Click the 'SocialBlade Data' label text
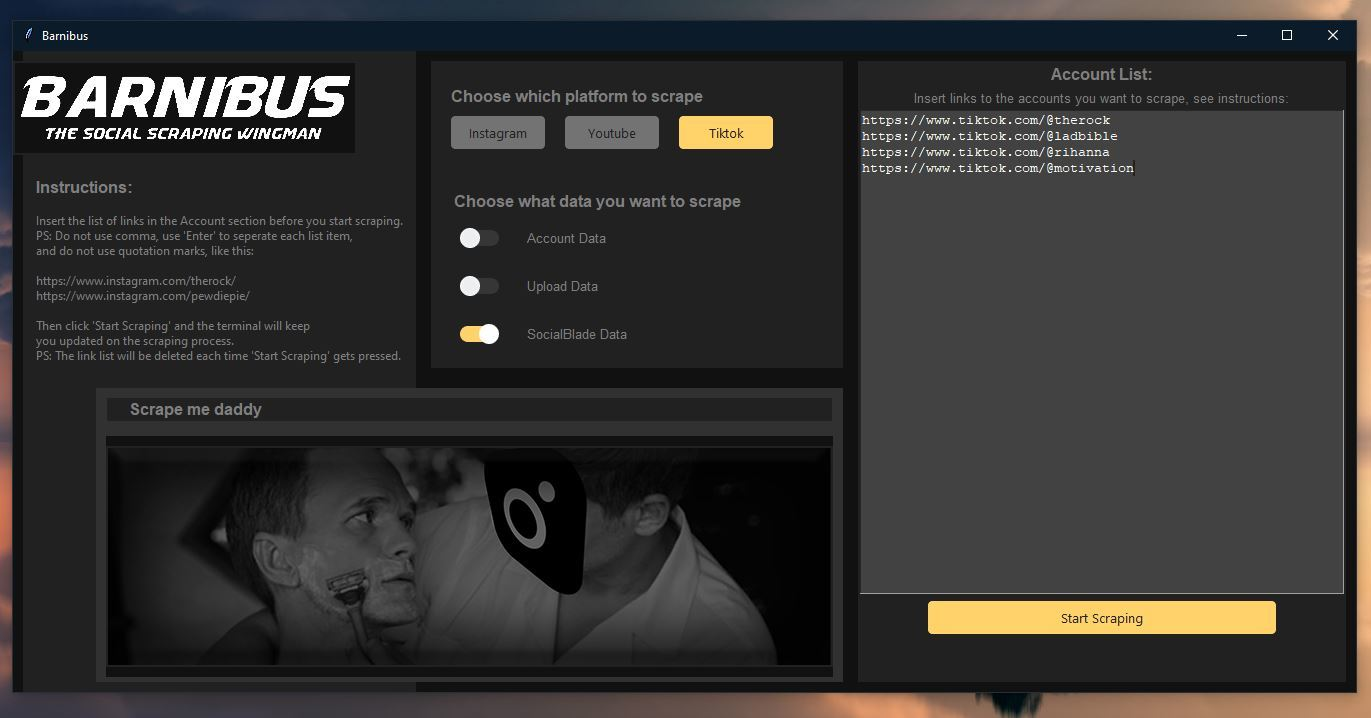The image size is (1371, 718). tap(577, 334)
